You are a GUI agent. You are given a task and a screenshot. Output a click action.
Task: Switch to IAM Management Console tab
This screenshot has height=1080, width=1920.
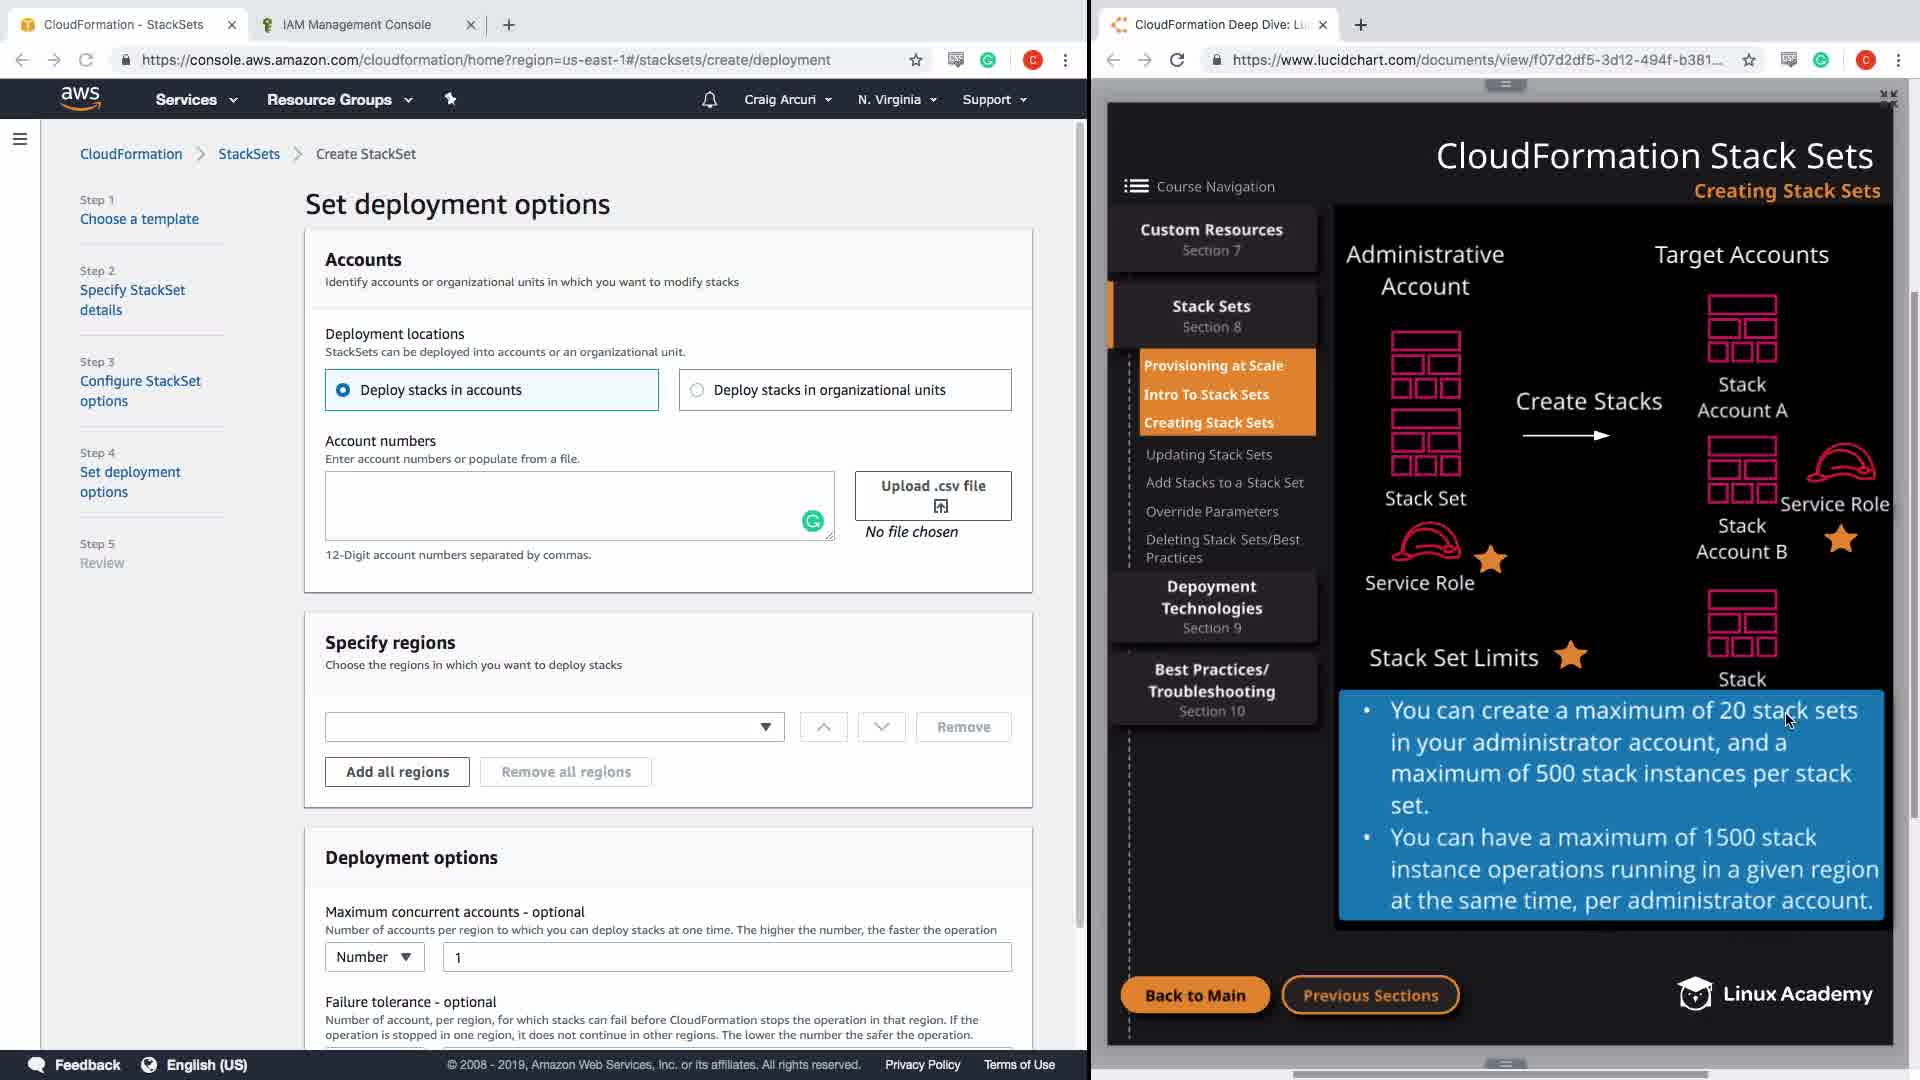[357, 24]
